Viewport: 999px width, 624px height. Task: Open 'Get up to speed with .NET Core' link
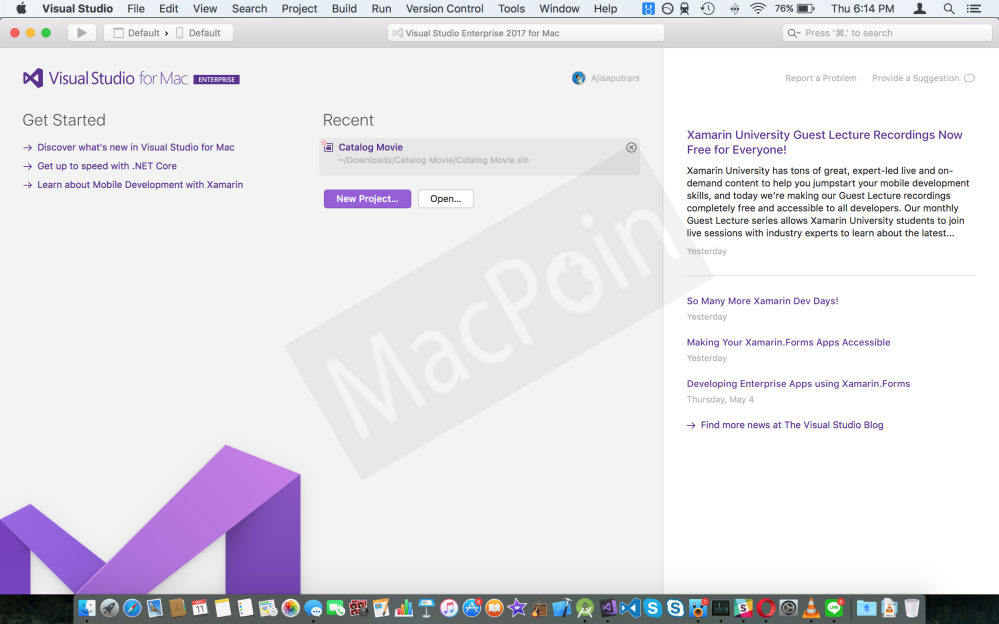coord(107,166)
